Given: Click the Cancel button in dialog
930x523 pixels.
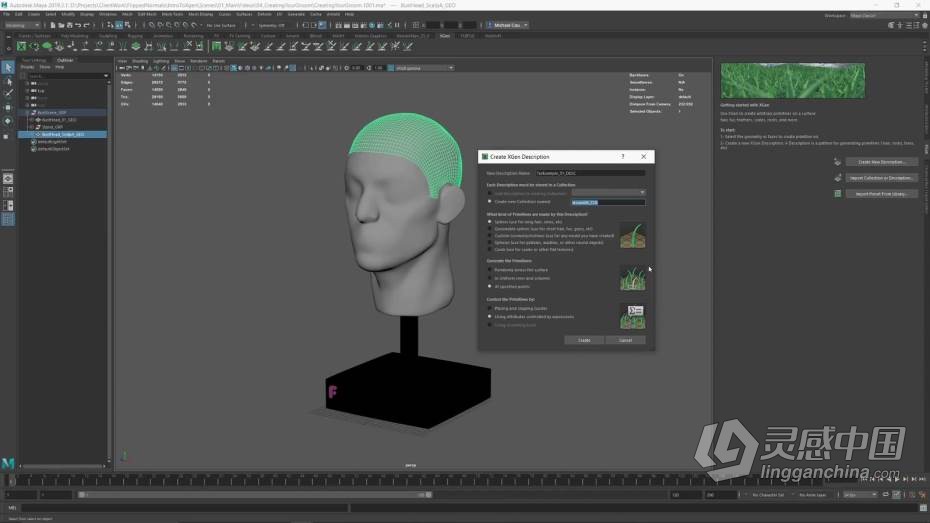Looking at the screenshot, I should [x=625, y=340].
